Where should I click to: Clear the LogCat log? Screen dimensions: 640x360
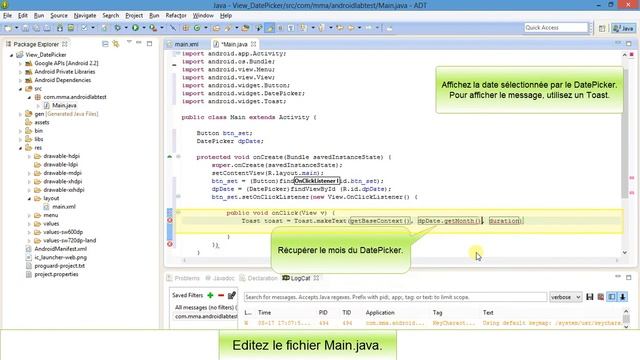[x=600, y=297]
